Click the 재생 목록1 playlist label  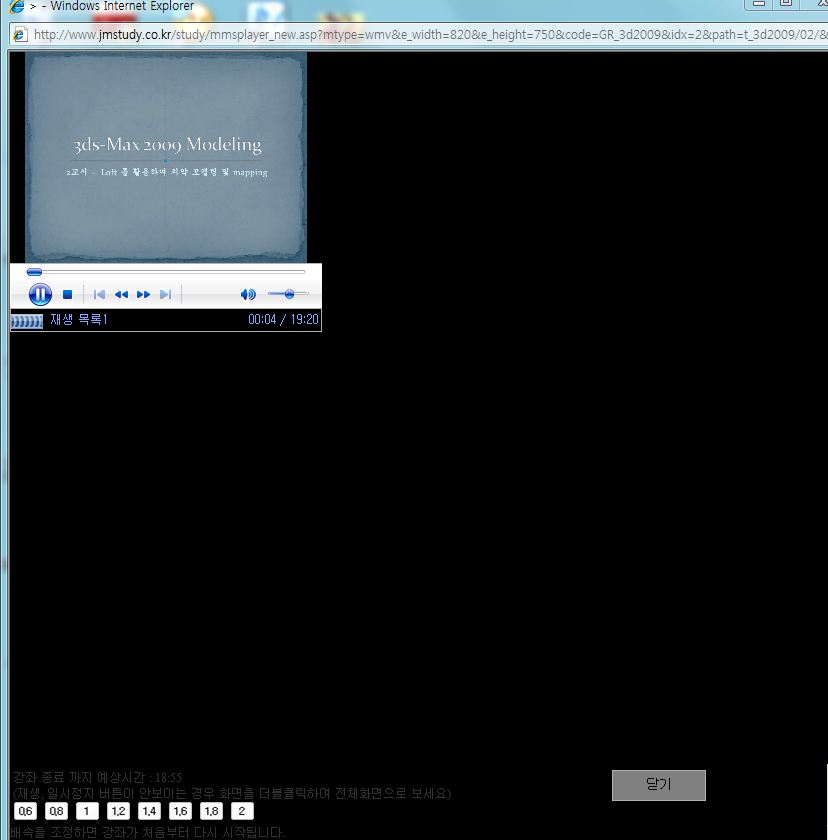click(79, 320)
